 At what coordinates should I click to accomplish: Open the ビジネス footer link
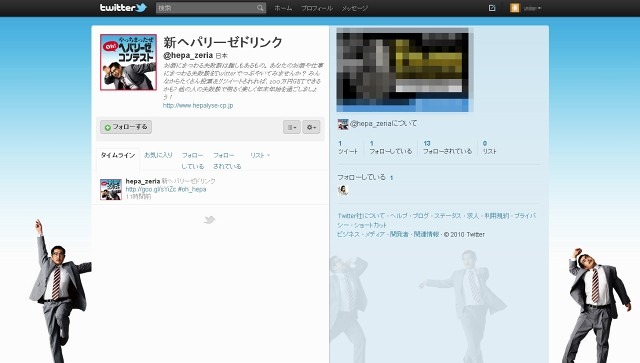click(349, 234)
